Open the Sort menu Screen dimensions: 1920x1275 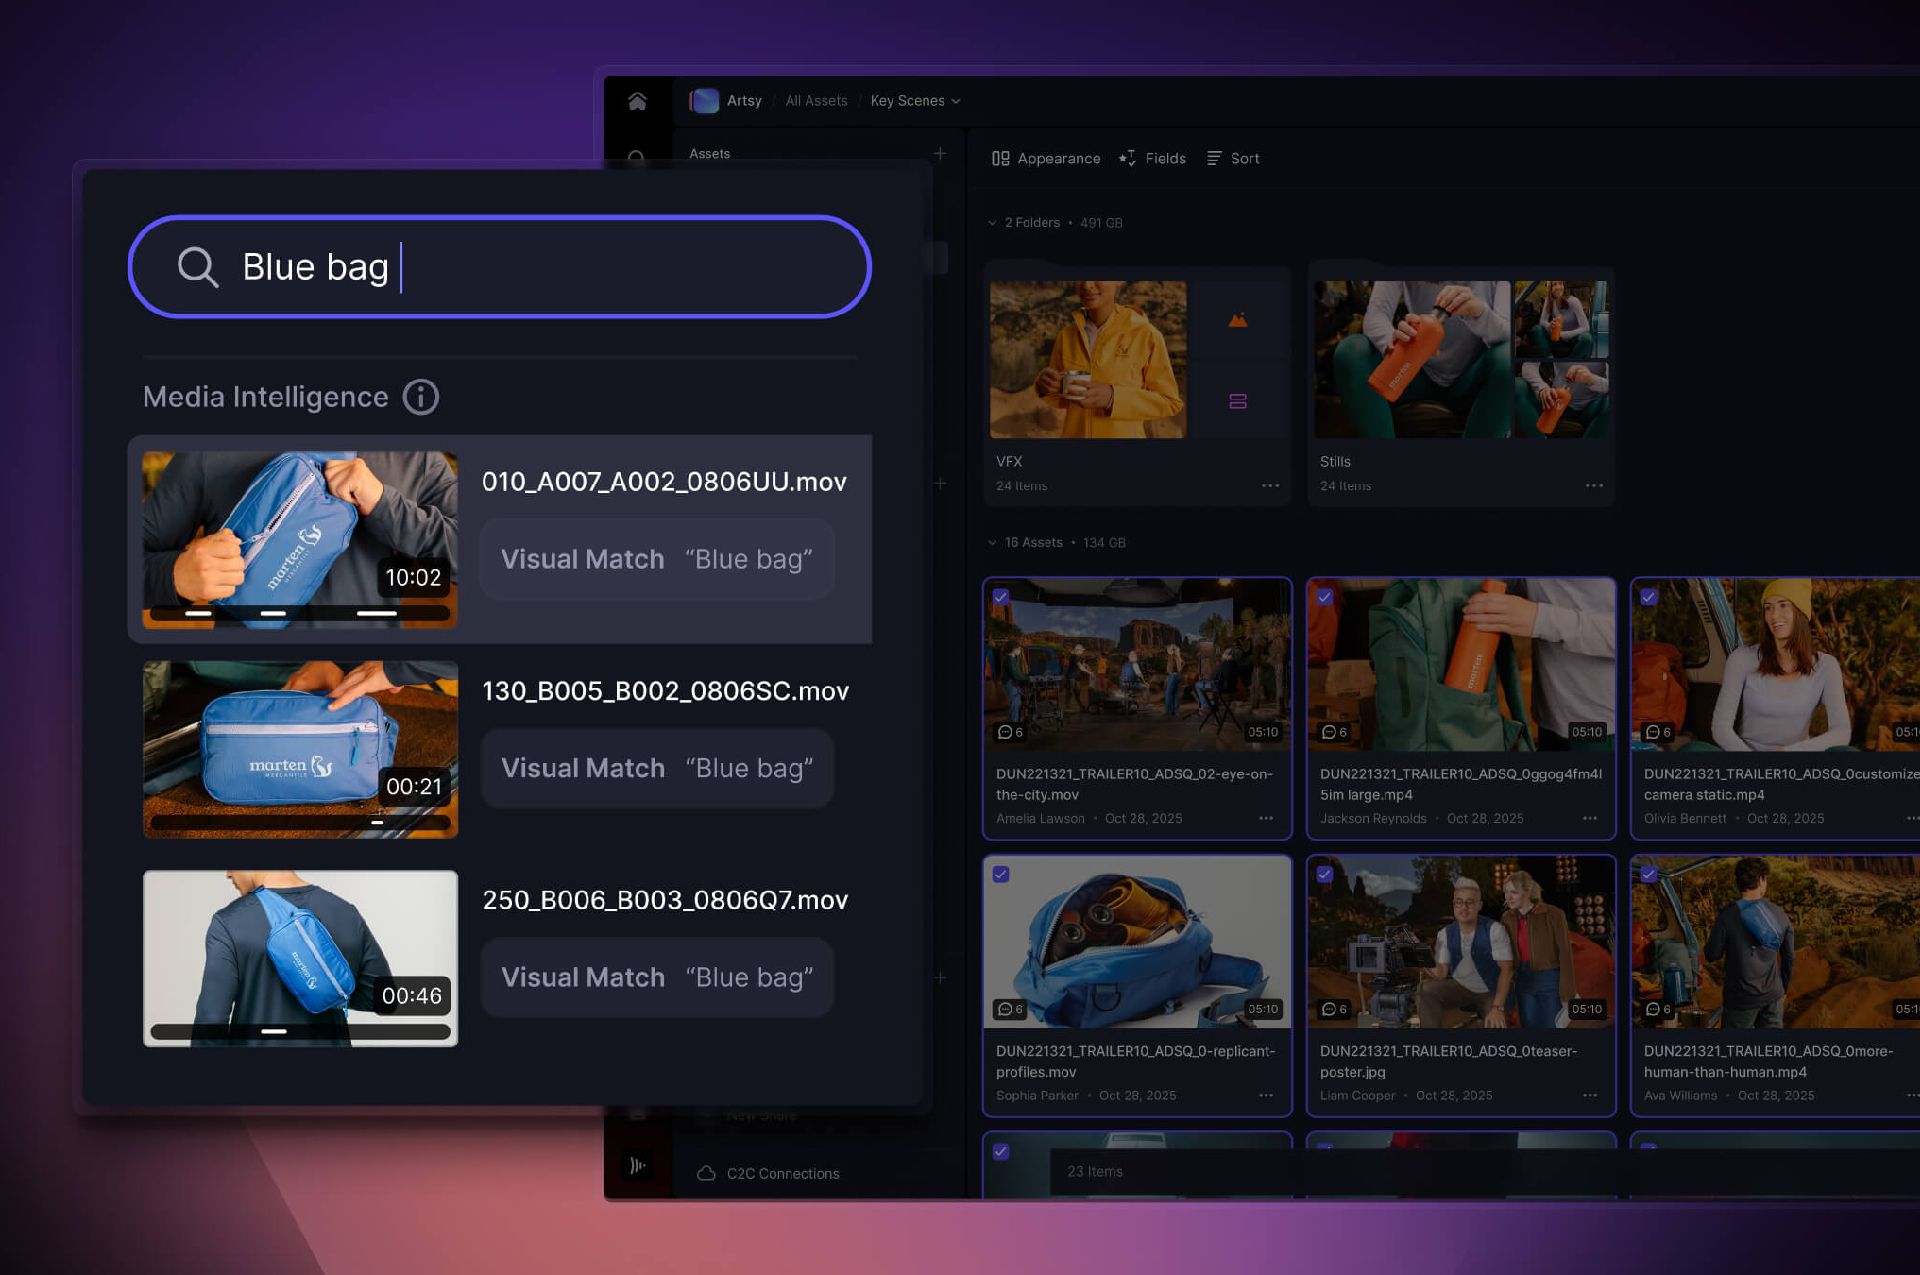coord(1233,158)
